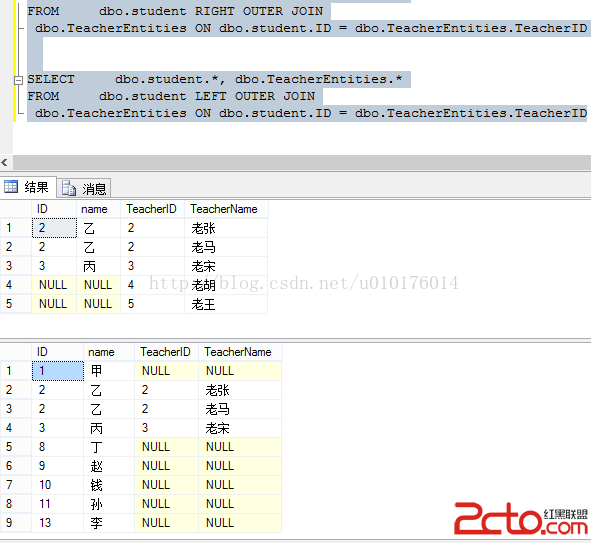Screen dimensions: 591x545
Task: Click ID cell 10 in the second grid
Action: point(58,485)
